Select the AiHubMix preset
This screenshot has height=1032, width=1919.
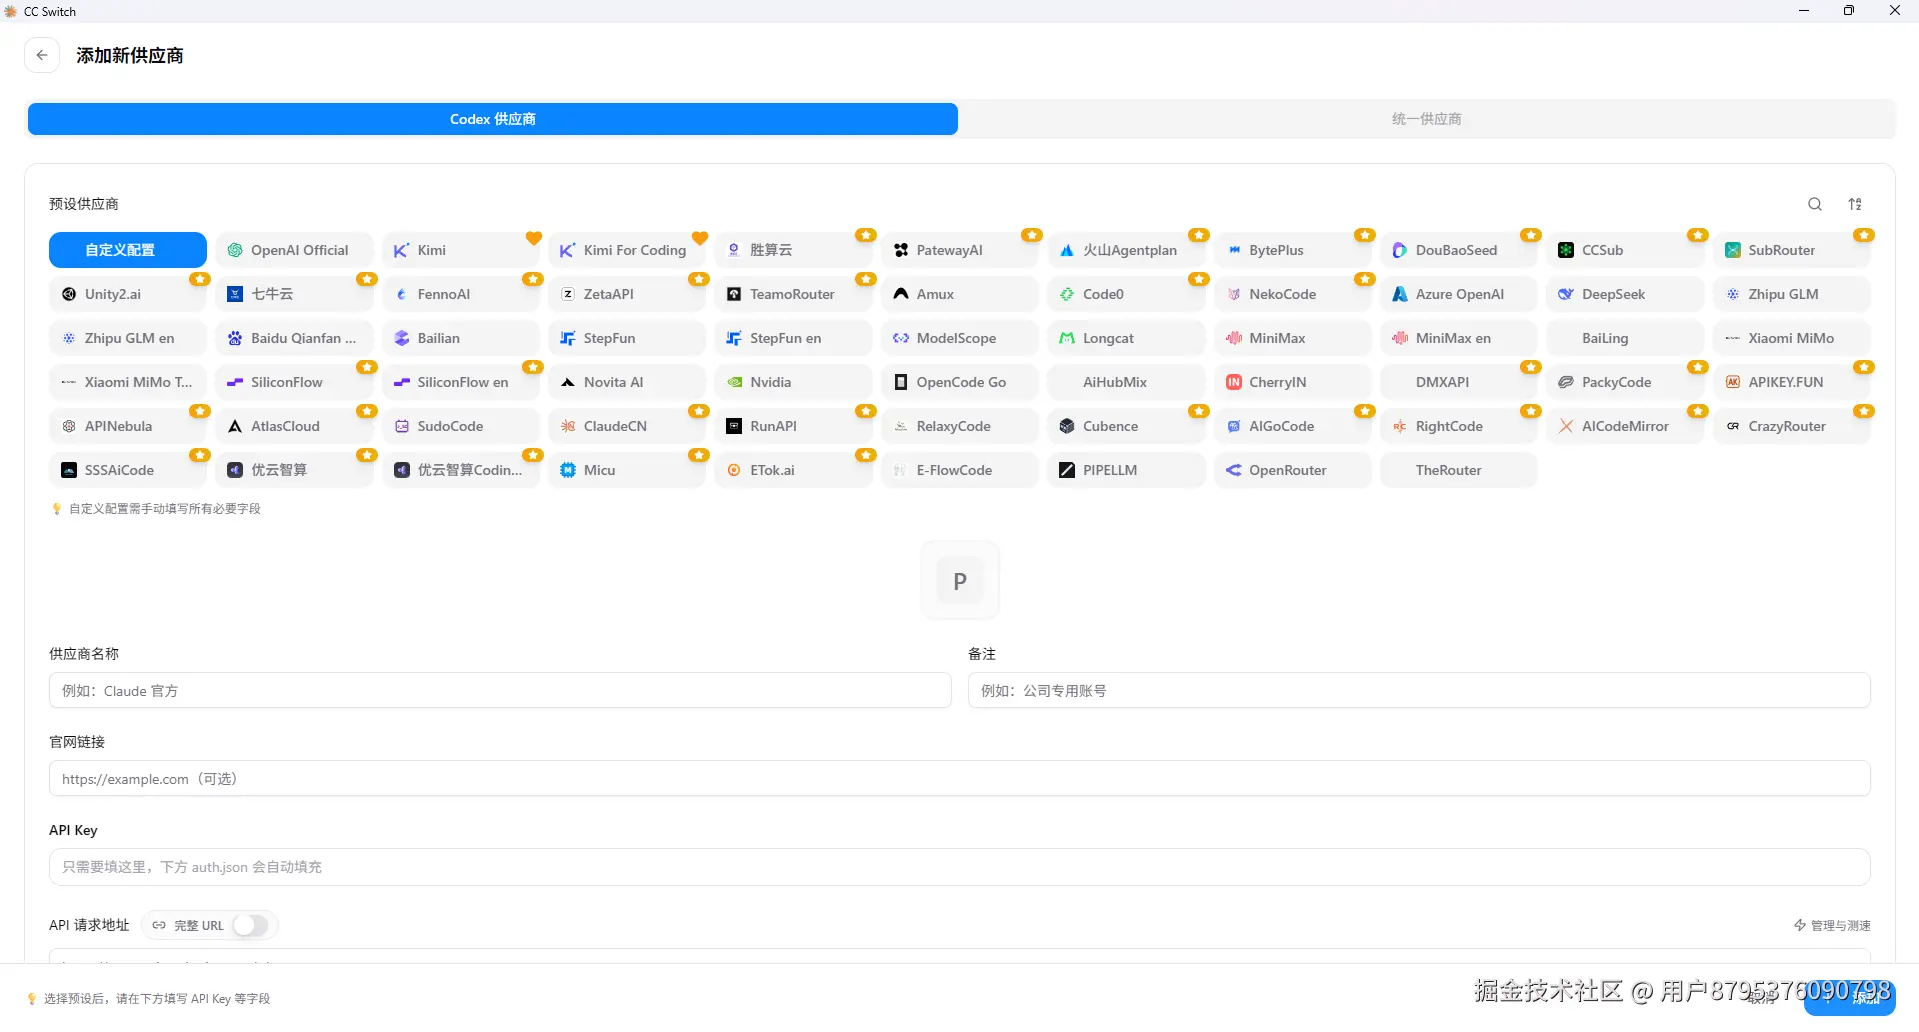pyautogui.click(x=1126, y=382)
